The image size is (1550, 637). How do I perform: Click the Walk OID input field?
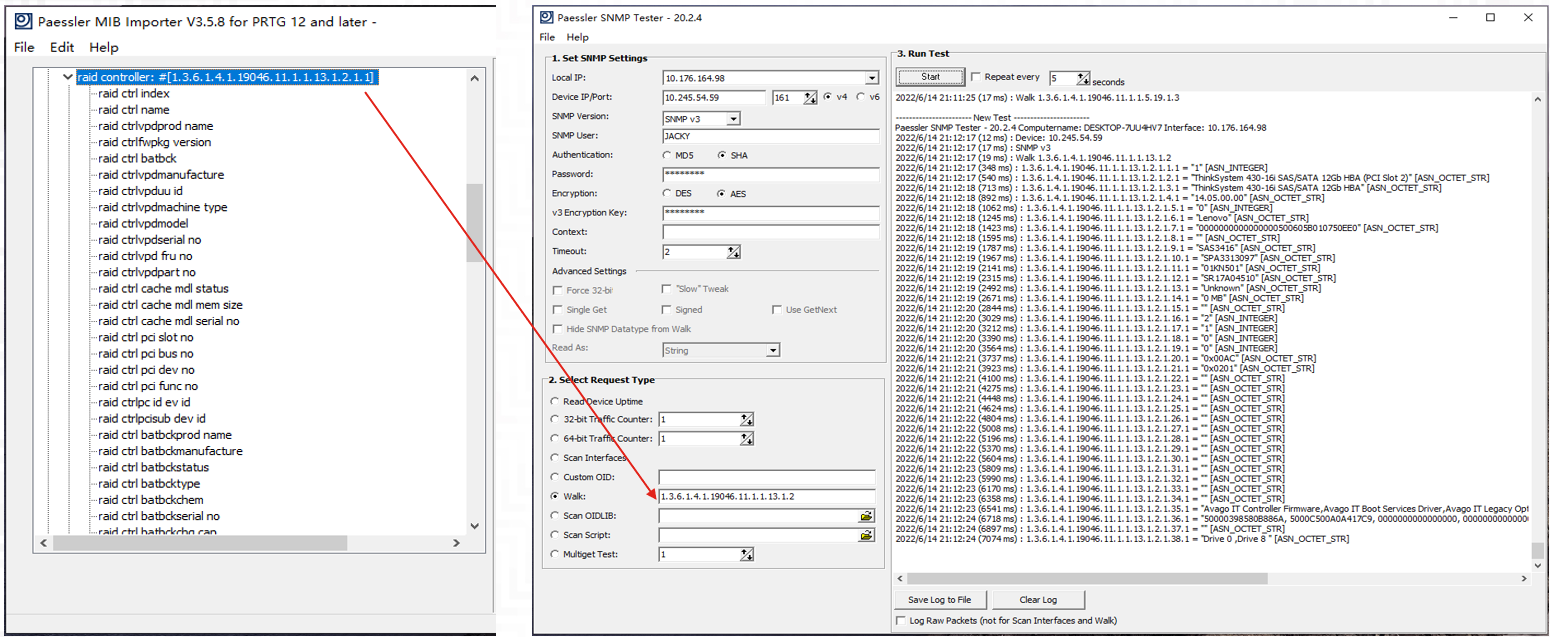(x=767, y=497)
